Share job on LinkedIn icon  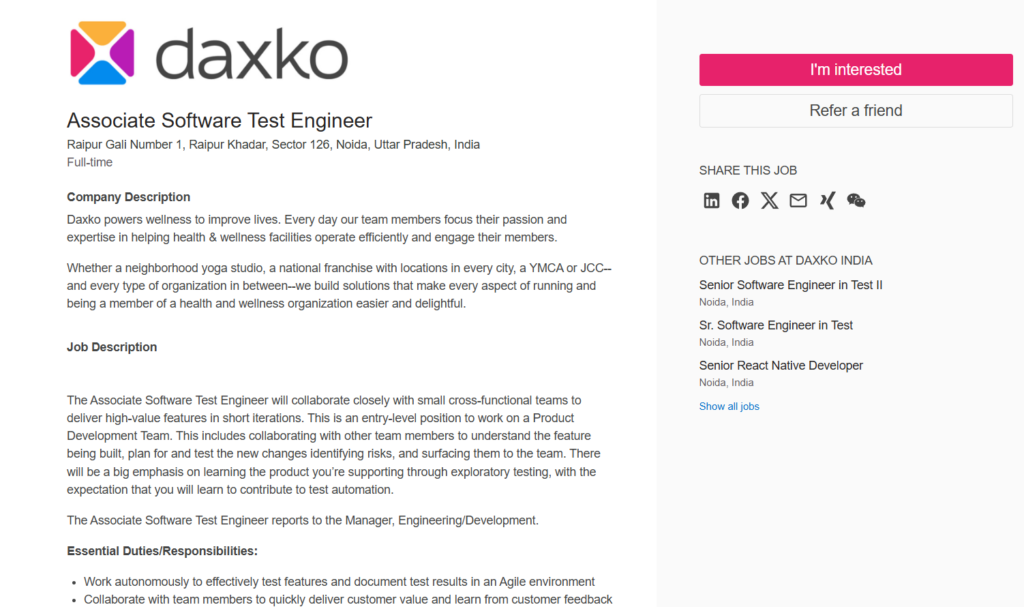pyautogui.click(x=711, y=200)
